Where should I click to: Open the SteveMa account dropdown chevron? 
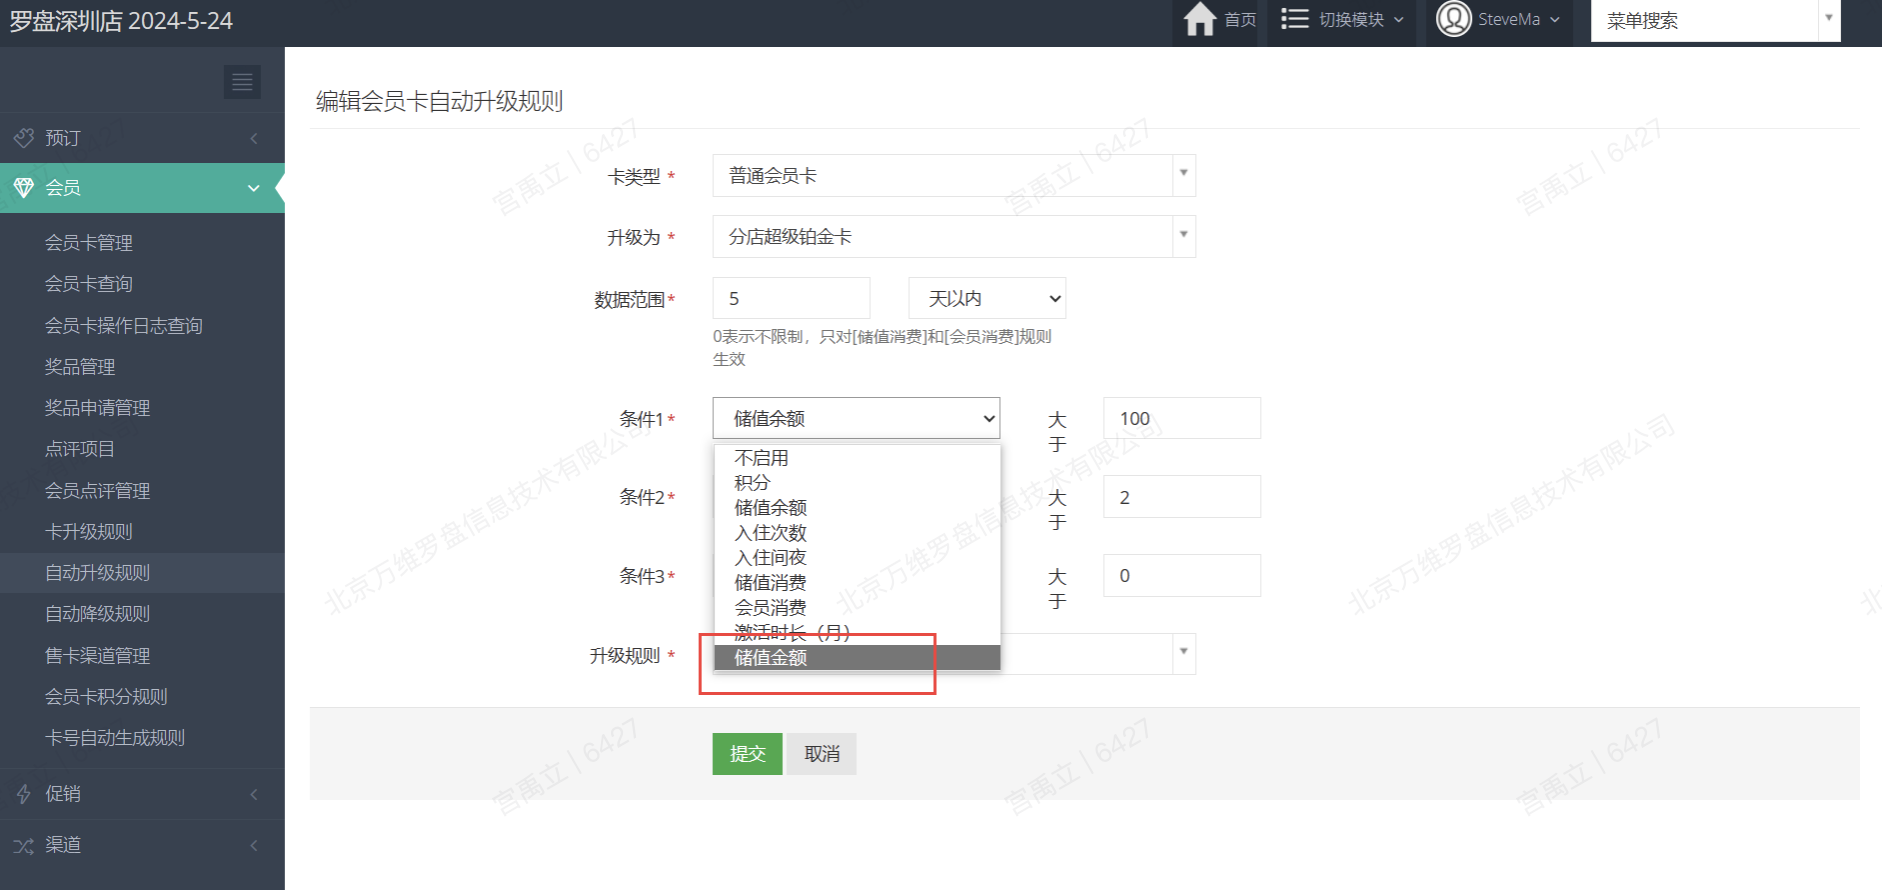point(1555,20)
